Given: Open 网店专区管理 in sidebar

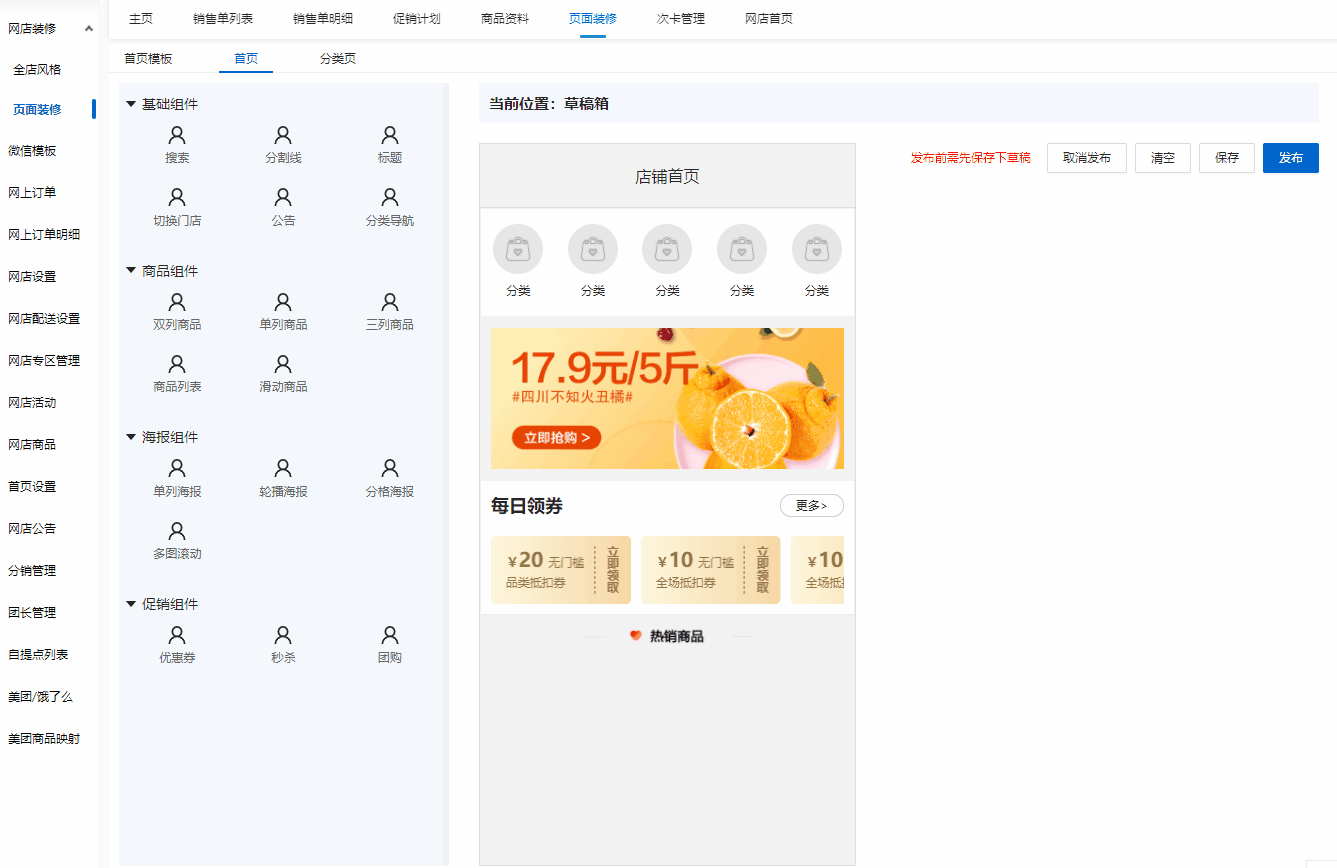Looking at the screenshot, I should (x=44, y=361).
